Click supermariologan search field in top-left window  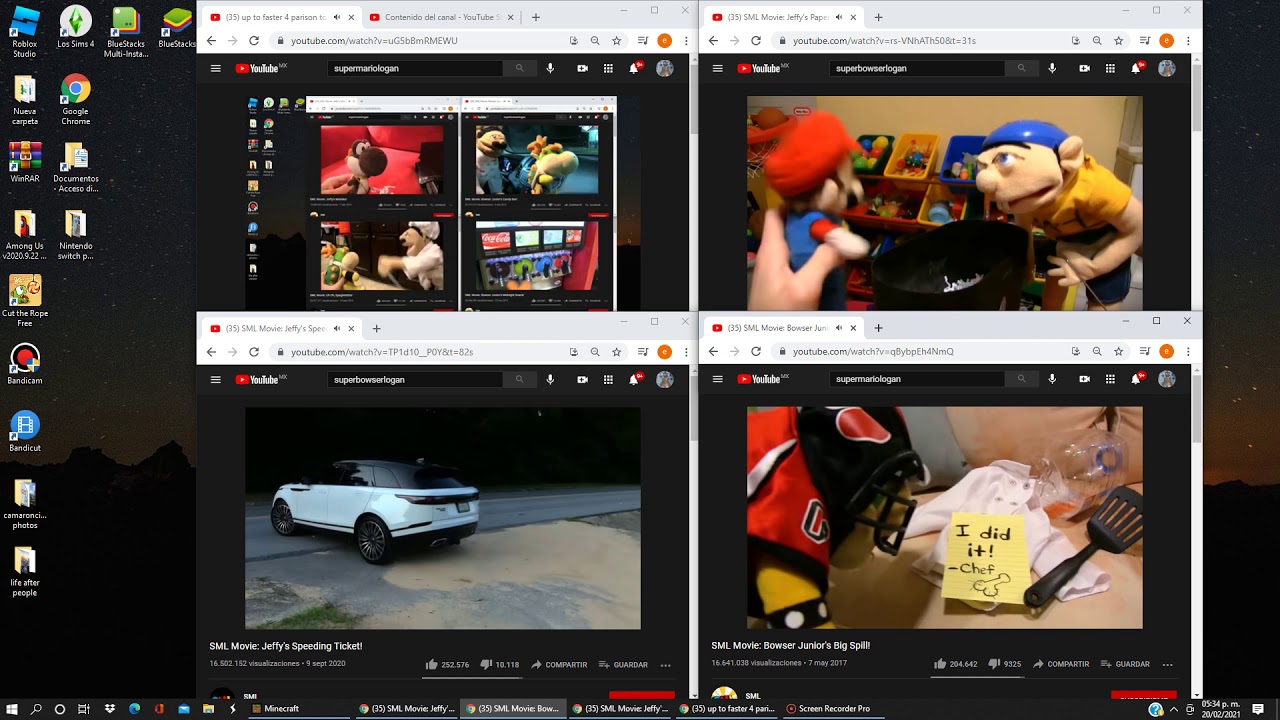[415, 68]
